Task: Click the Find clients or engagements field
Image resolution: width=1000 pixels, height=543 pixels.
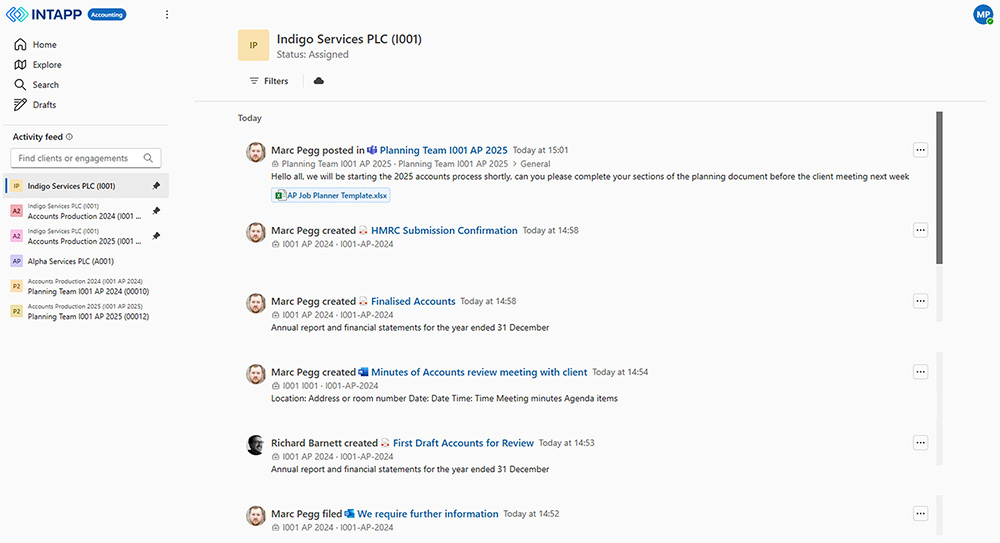Action: pyautogui.click(x=76, y=158)
